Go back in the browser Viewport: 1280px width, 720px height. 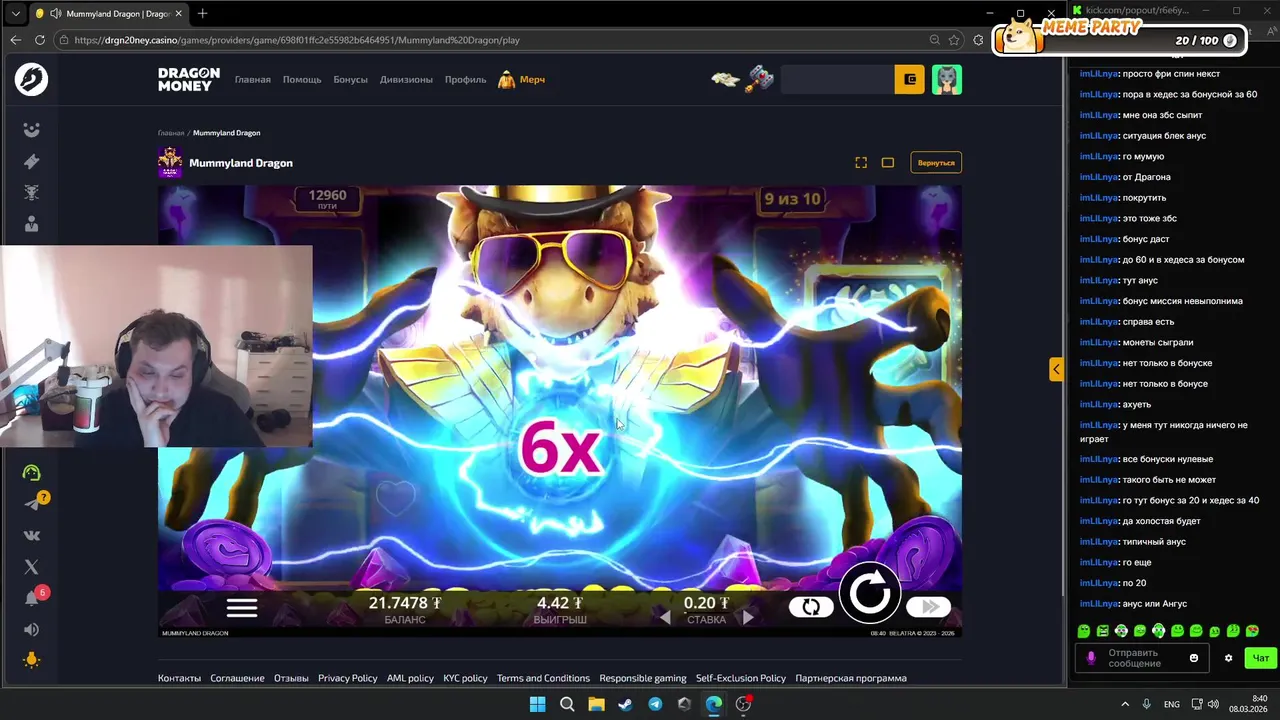click(x=15, y=40)
